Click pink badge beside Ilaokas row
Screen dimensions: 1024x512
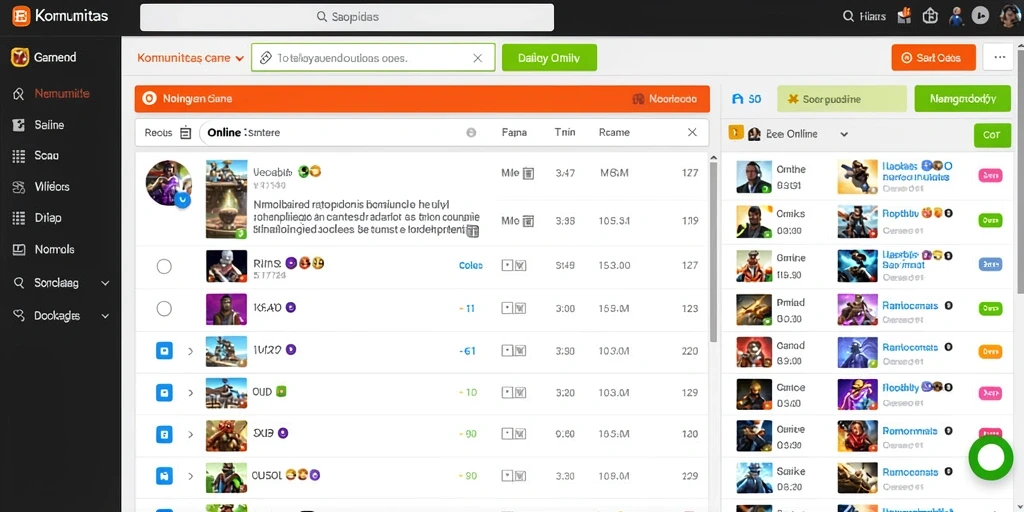point(991,175)
